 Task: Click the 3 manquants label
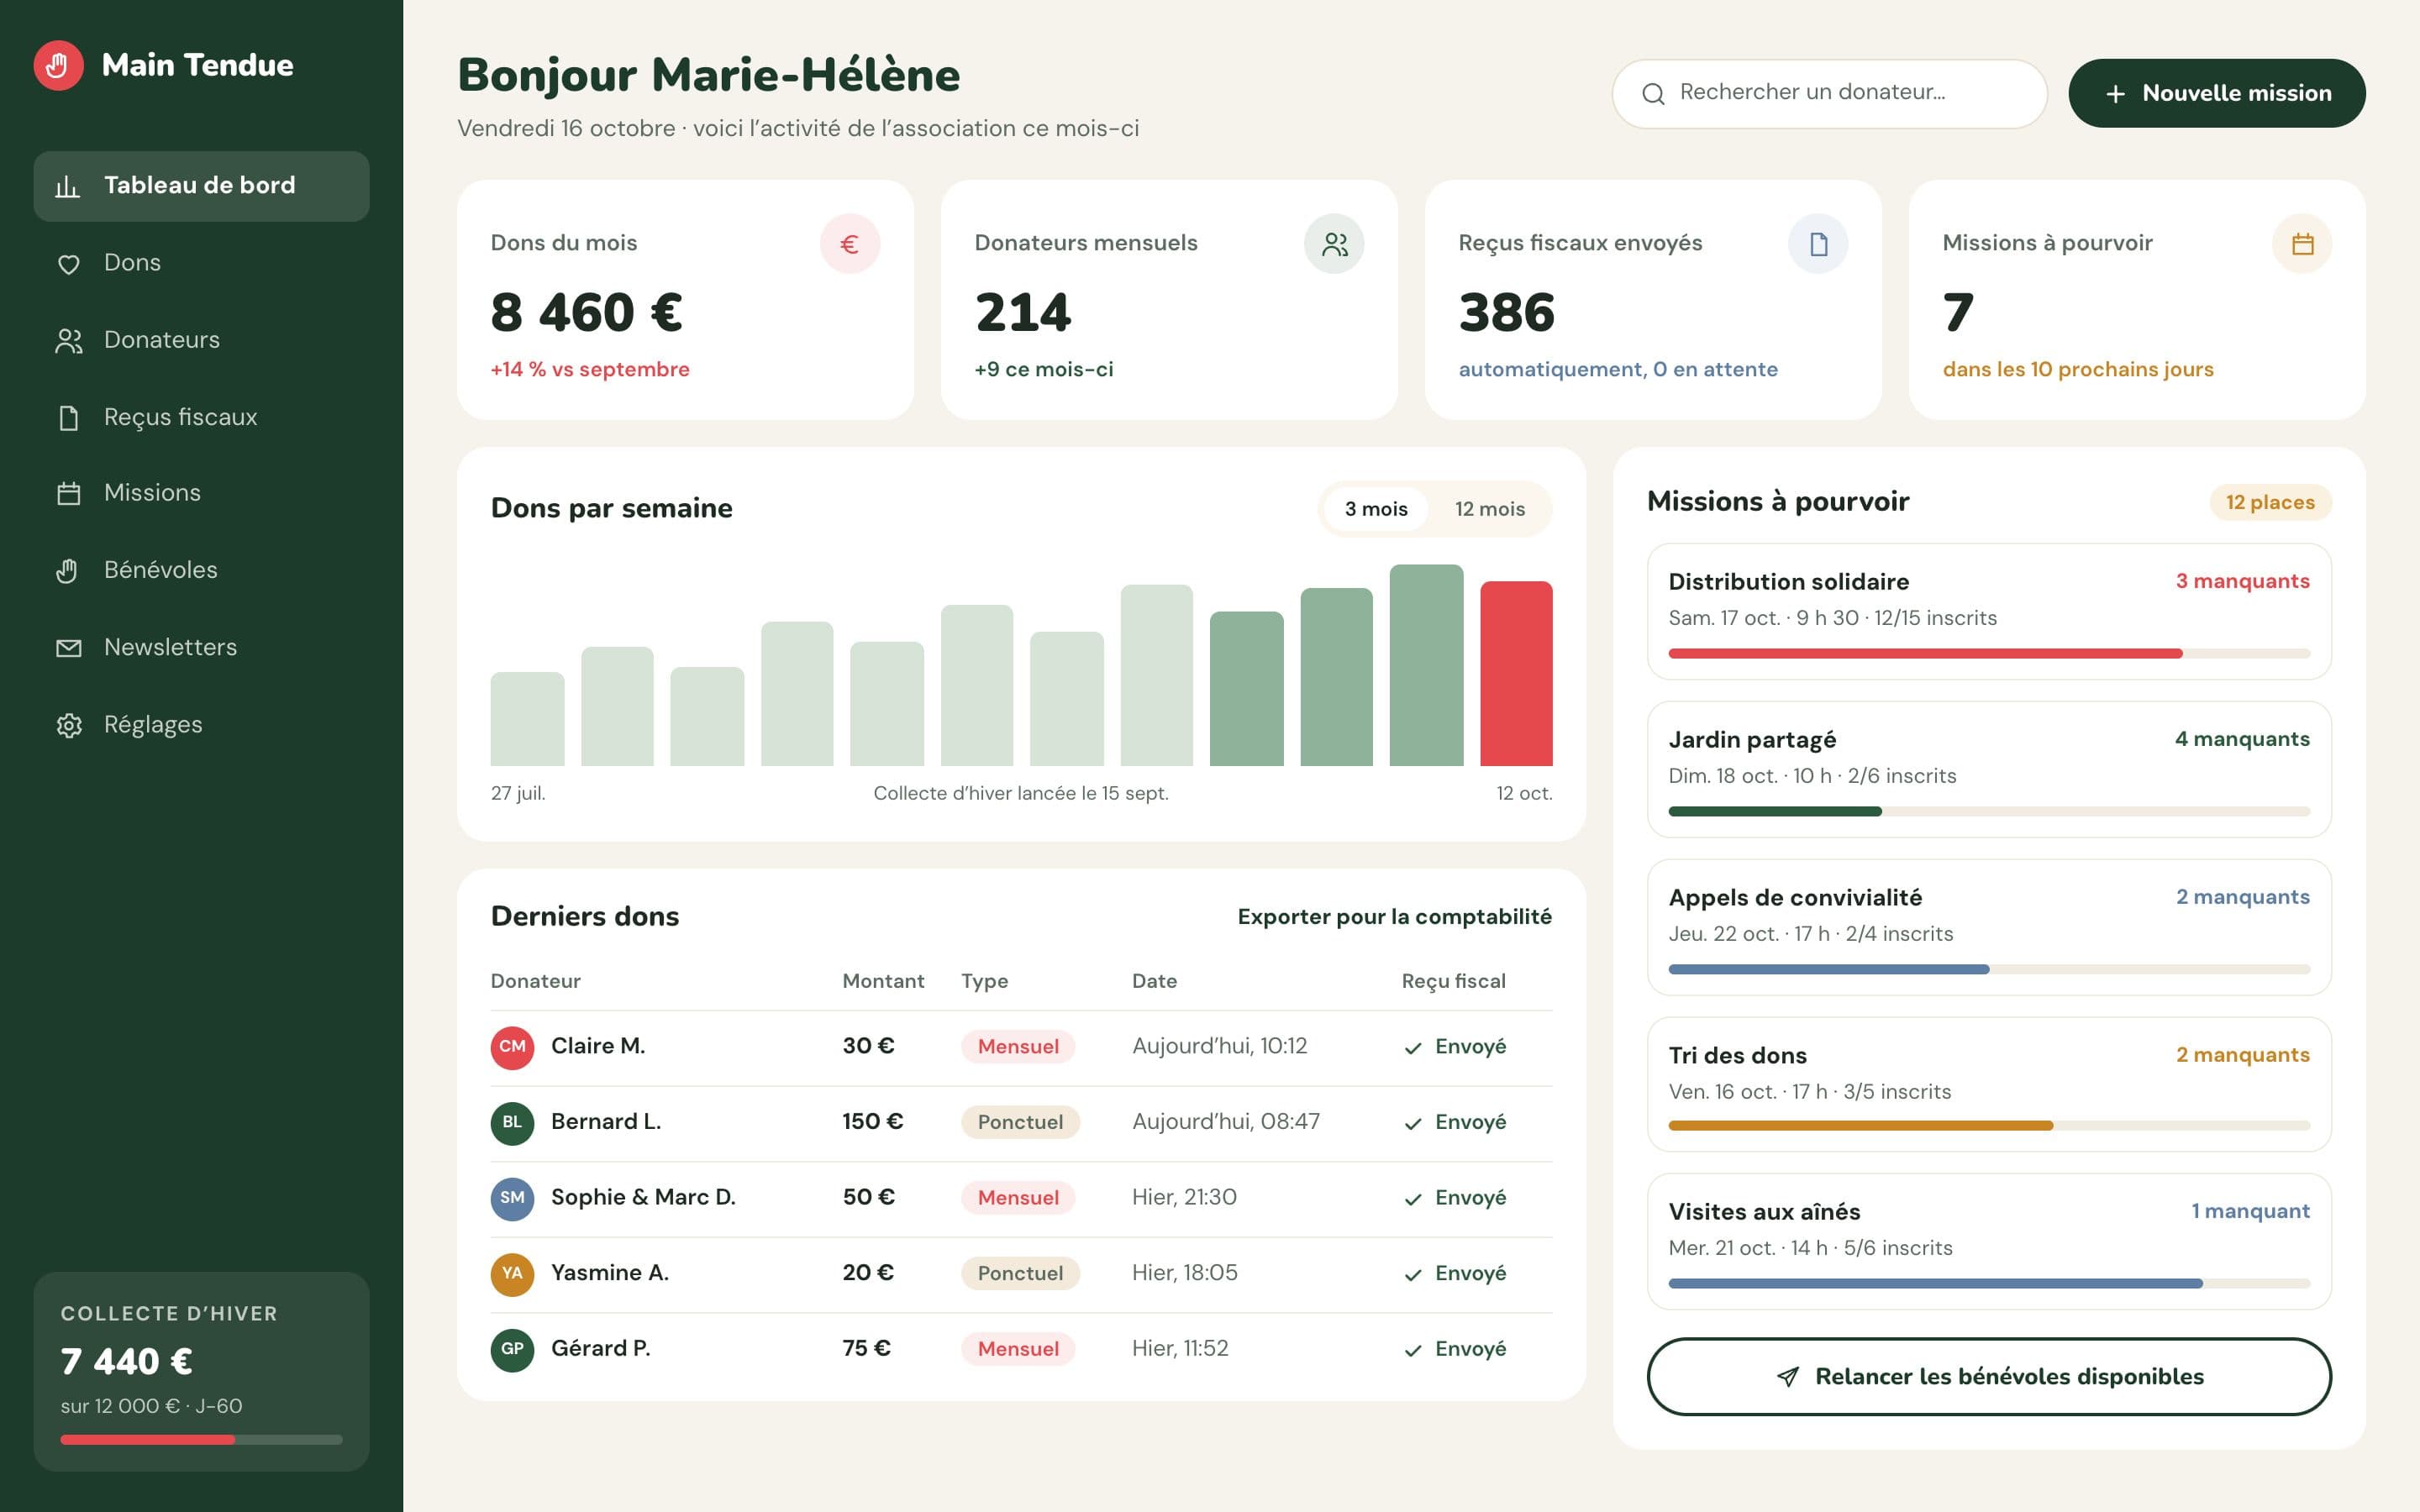(x=2242, y=581)
